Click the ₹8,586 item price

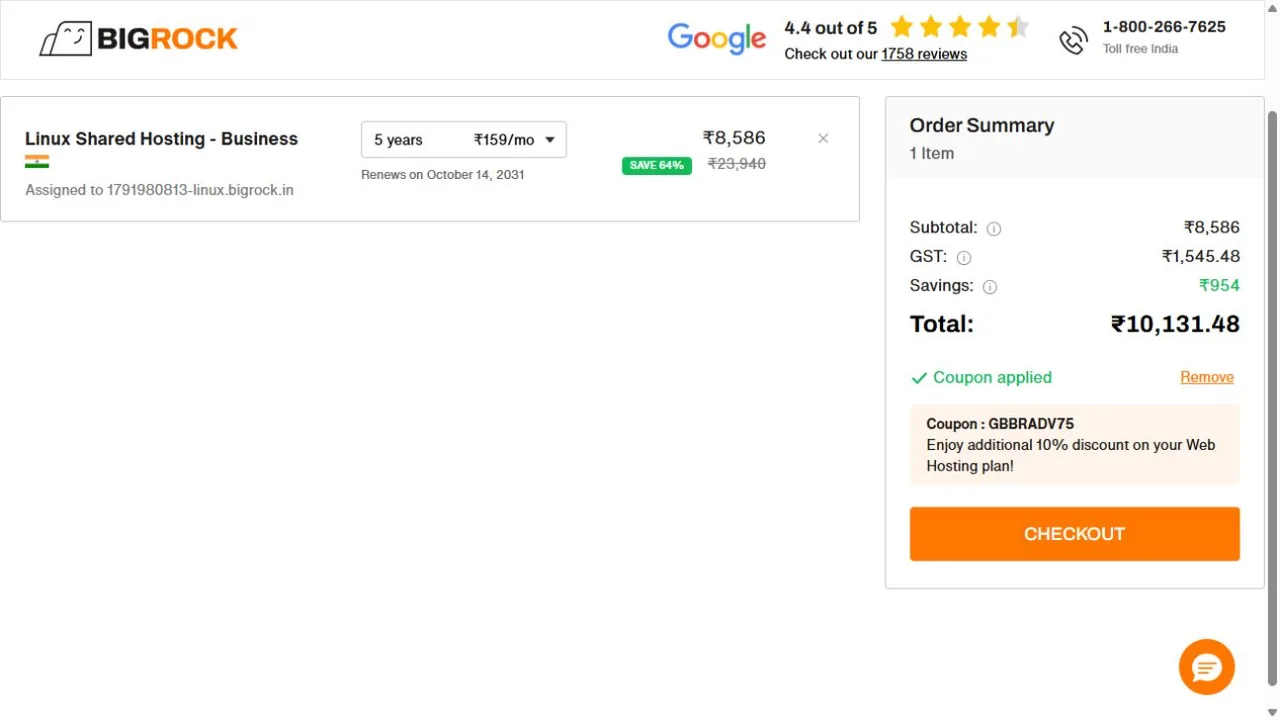pyautogui.click(x=734, y=138)
